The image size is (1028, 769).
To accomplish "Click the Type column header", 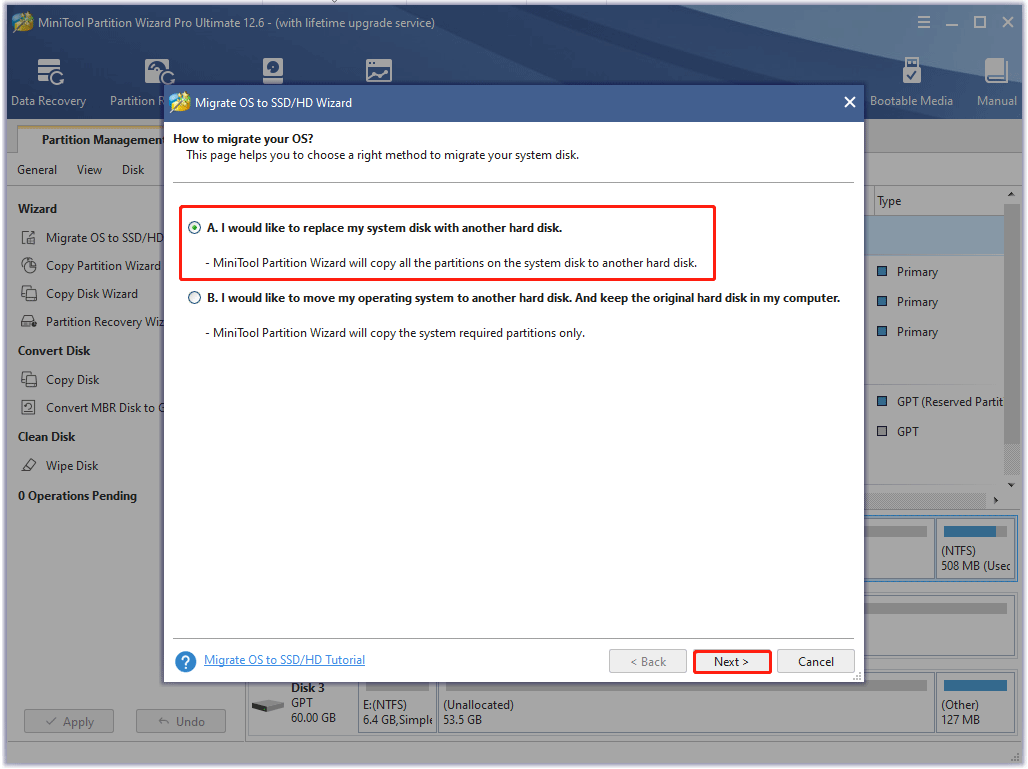I will (889, 201).
